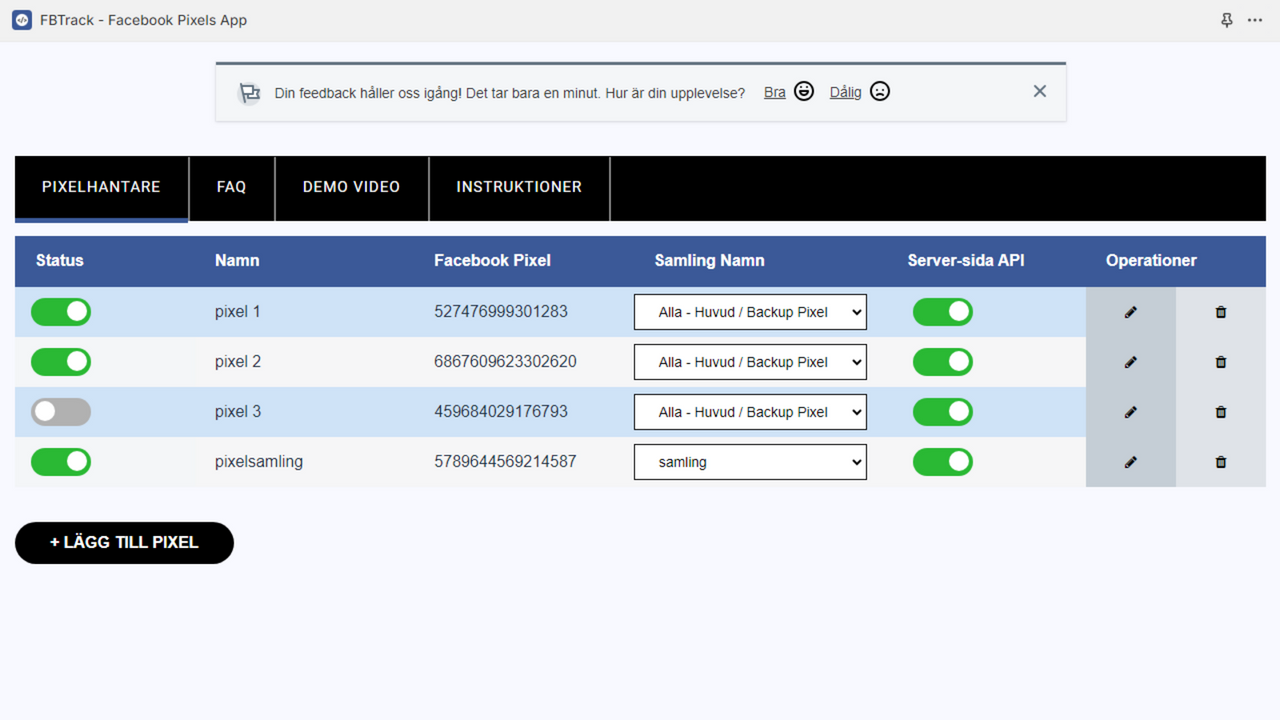The image size is (1280, 720).
Task: Turn off Server-sida API for pixel 2
Action: 943,362
